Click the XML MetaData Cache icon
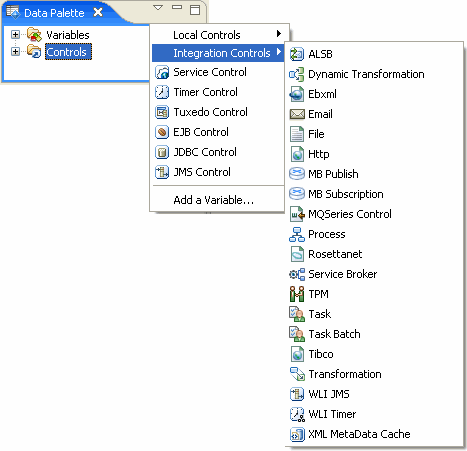The image size is (467, 451). (x=297, y=434)
